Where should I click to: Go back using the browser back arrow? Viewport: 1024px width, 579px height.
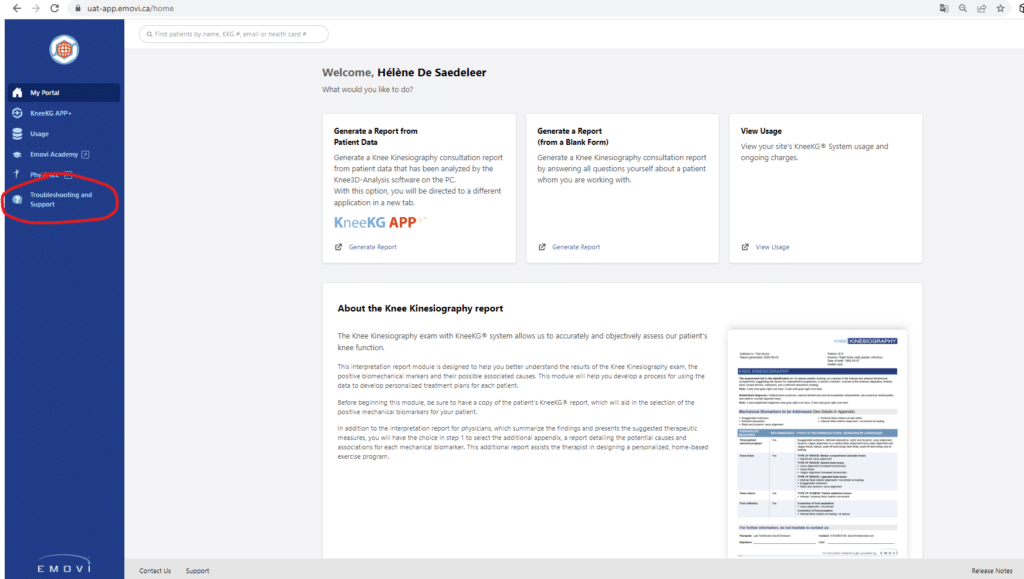coord(17,8)
